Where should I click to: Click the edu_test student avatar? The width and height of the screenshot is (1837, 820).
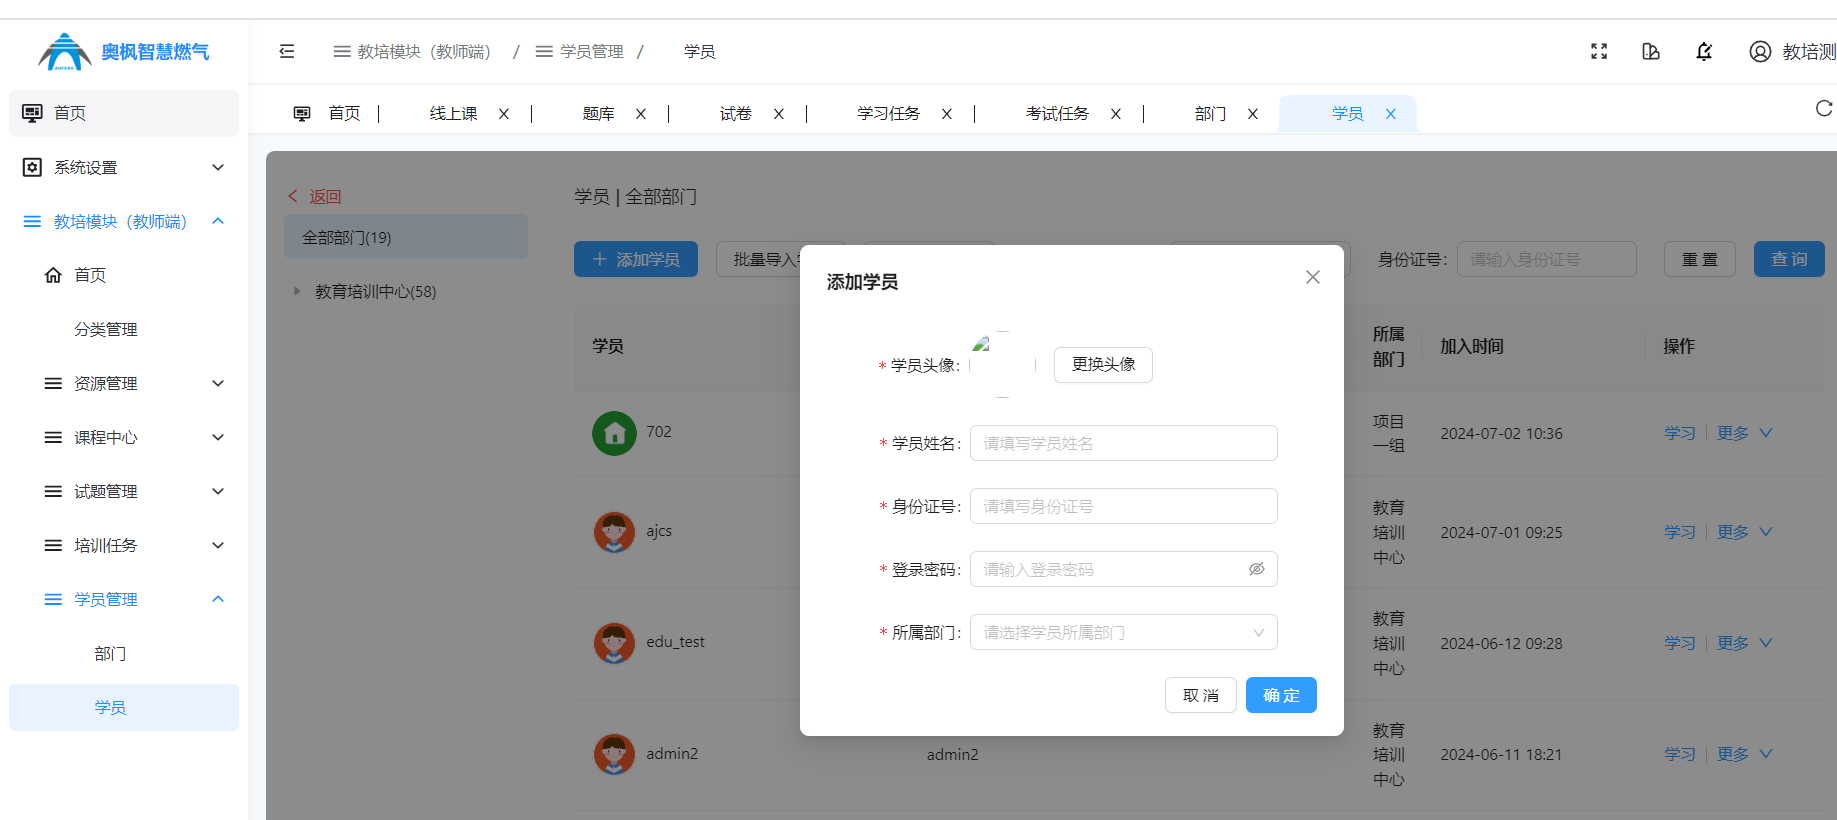614,643
